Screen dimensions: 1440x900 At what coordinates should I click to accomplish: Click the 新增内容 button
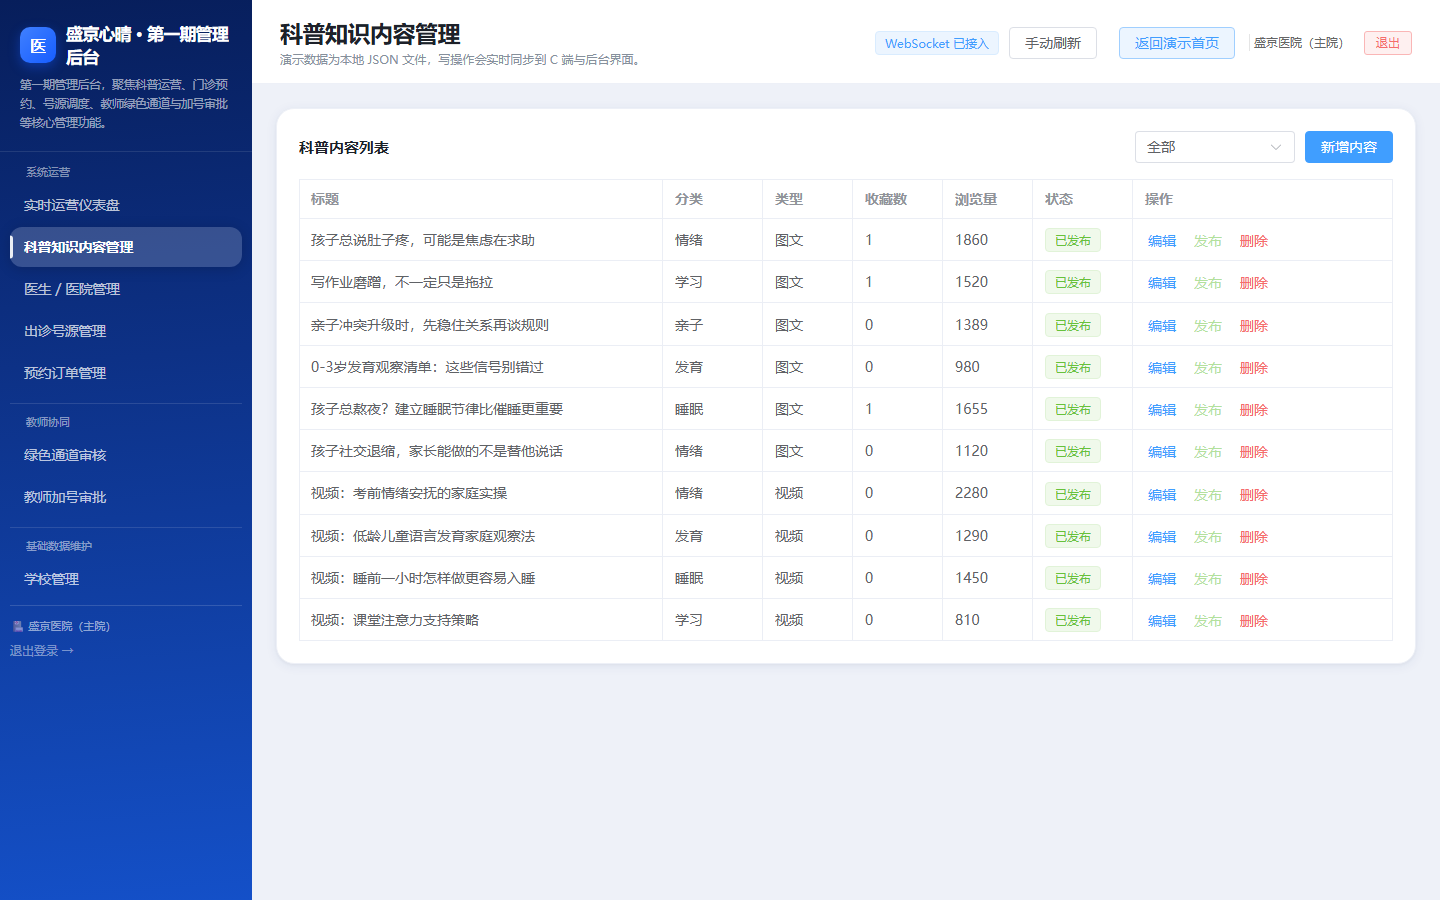coord(1348,147)
